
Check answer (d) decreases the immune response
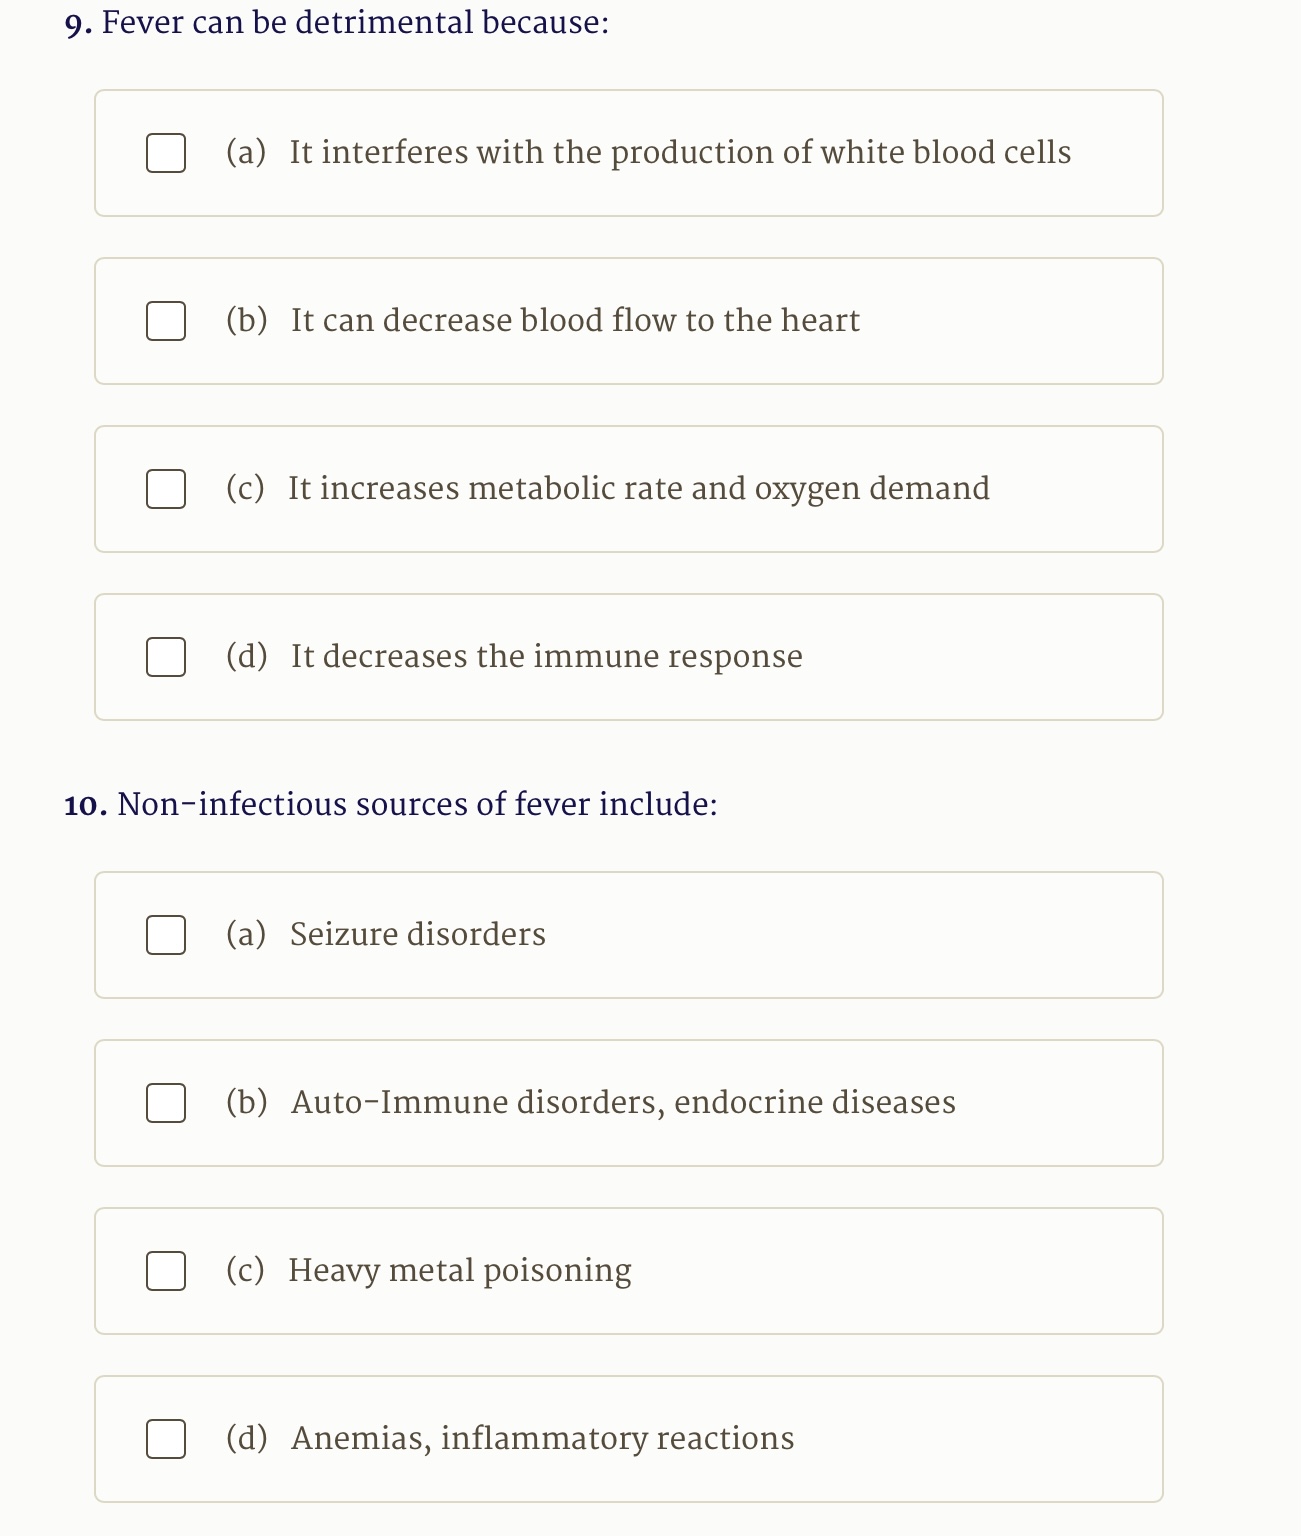(166, 656)
